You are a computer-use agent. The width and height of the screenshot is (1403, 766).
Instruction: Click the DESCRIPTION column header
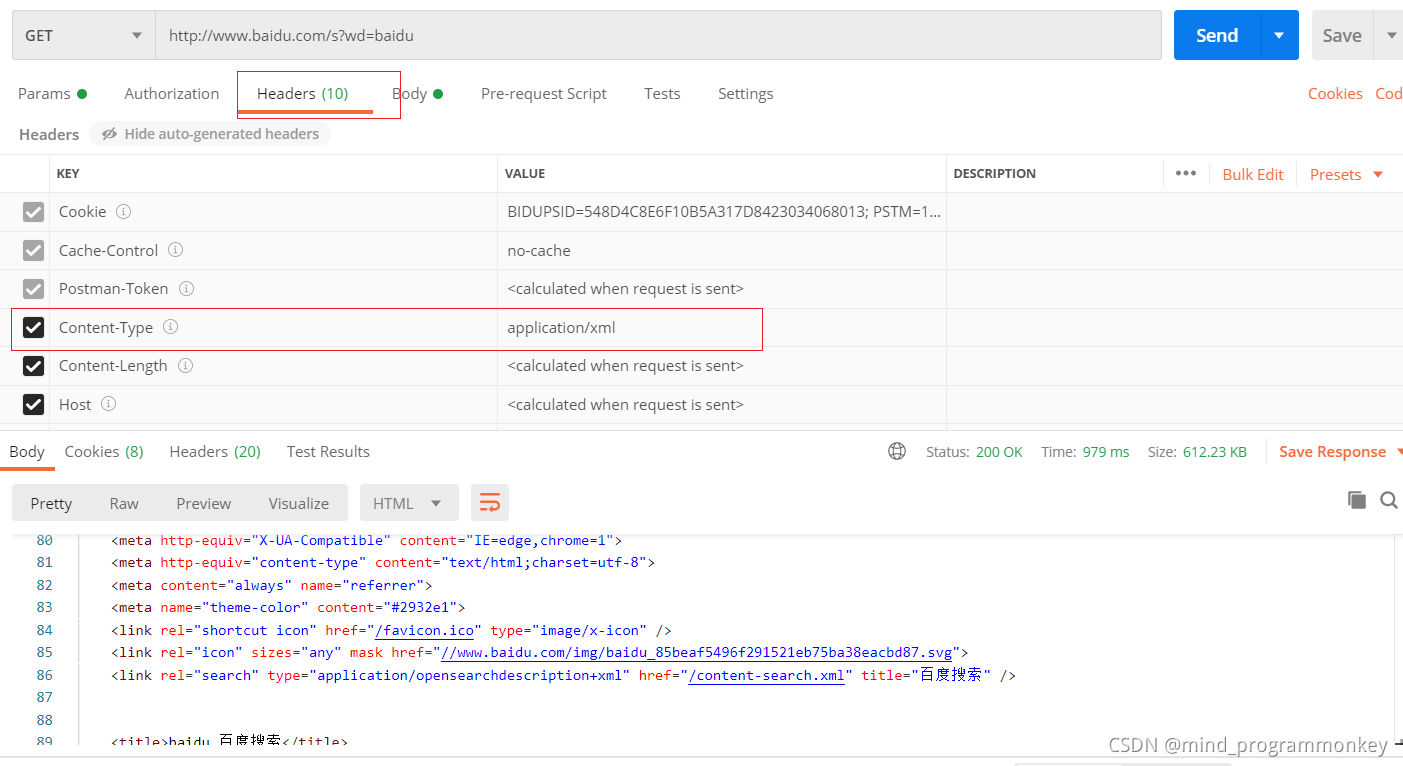[x=994, y=174]
